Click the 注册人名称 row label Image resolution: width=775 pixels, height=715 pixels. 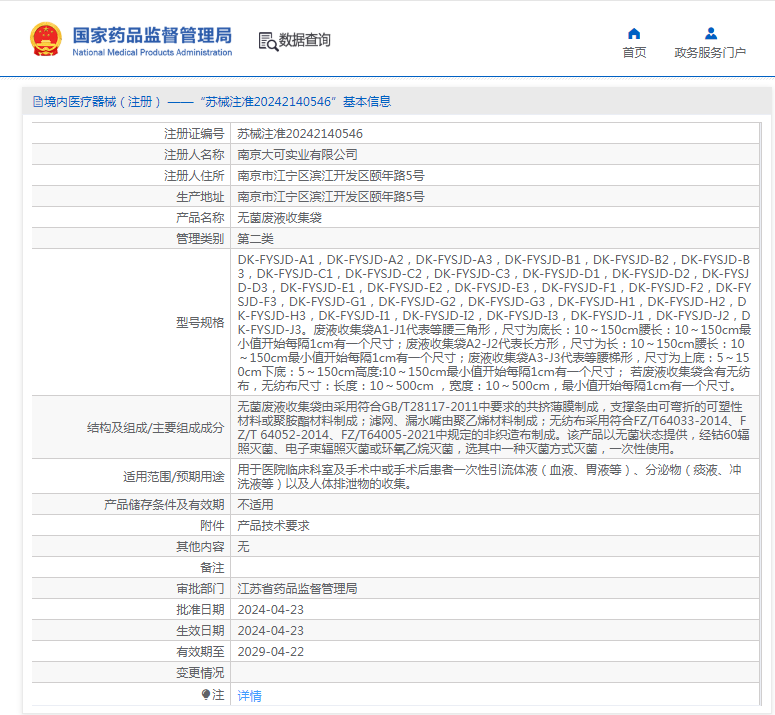[194, 155]
